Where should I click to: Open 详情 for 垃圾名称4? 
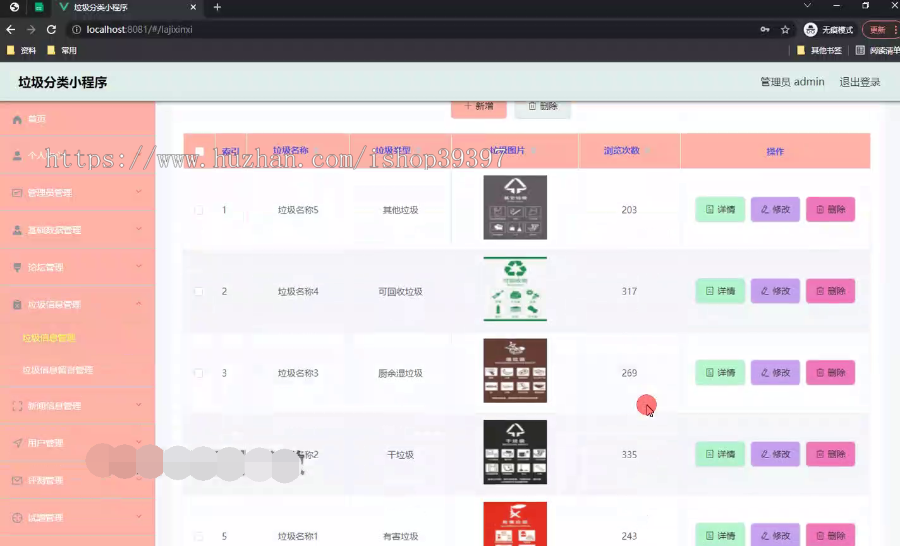(x=720, y=291)
